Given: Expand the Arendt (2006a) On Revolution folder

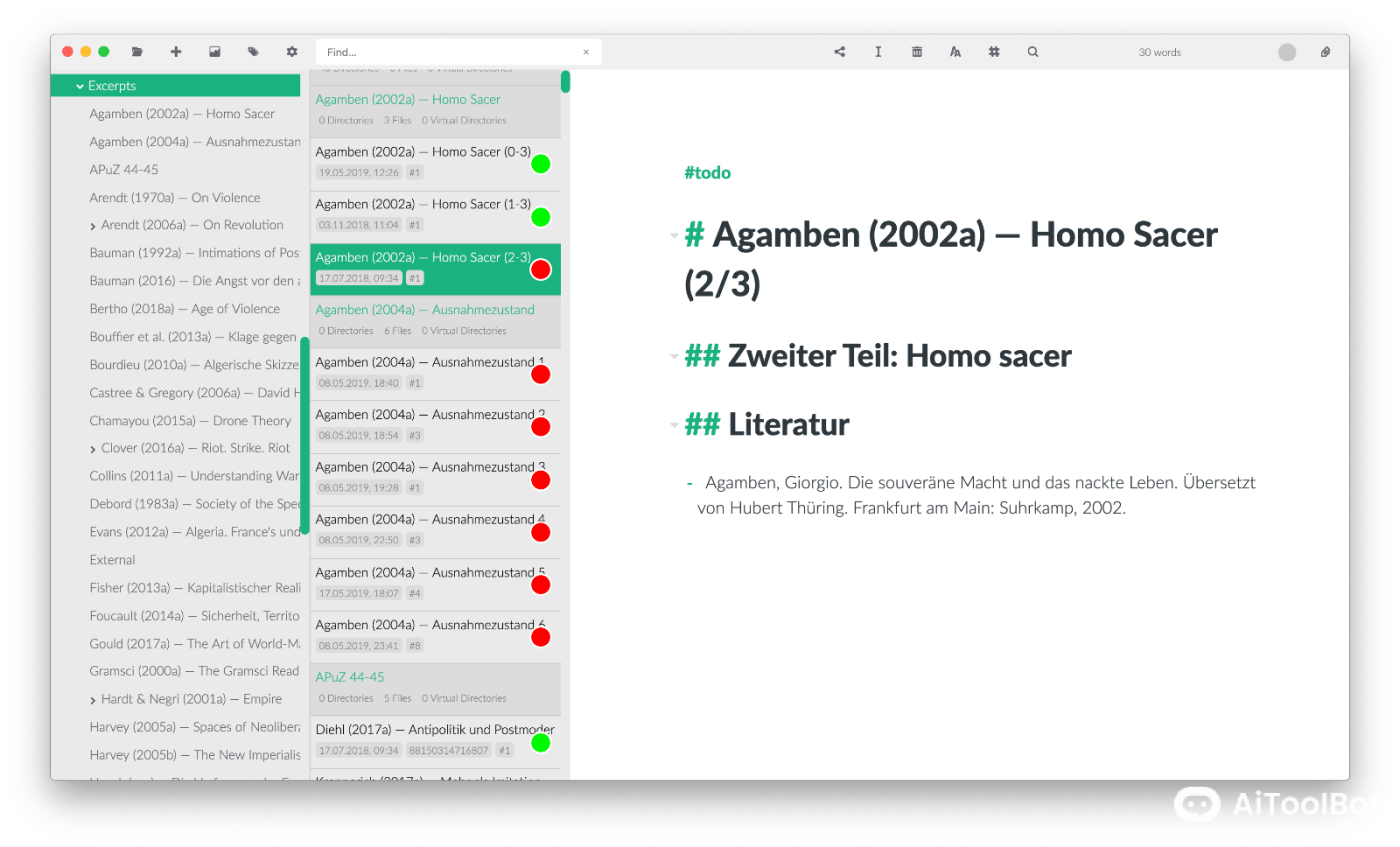Looking at the screenshot, I should (x=93, y=226).
